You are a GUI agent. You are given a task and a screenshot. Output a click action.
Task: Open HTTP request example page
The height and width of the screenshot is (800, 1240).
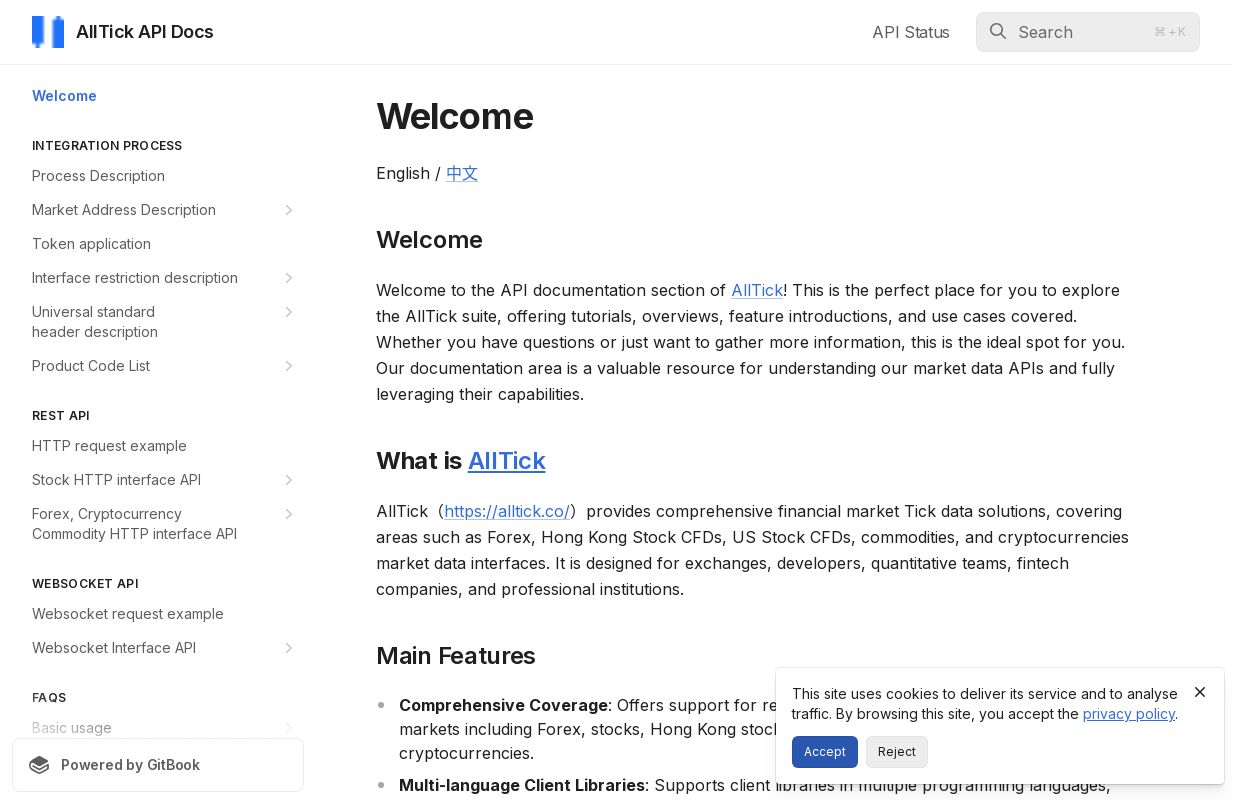click(109, 446)
